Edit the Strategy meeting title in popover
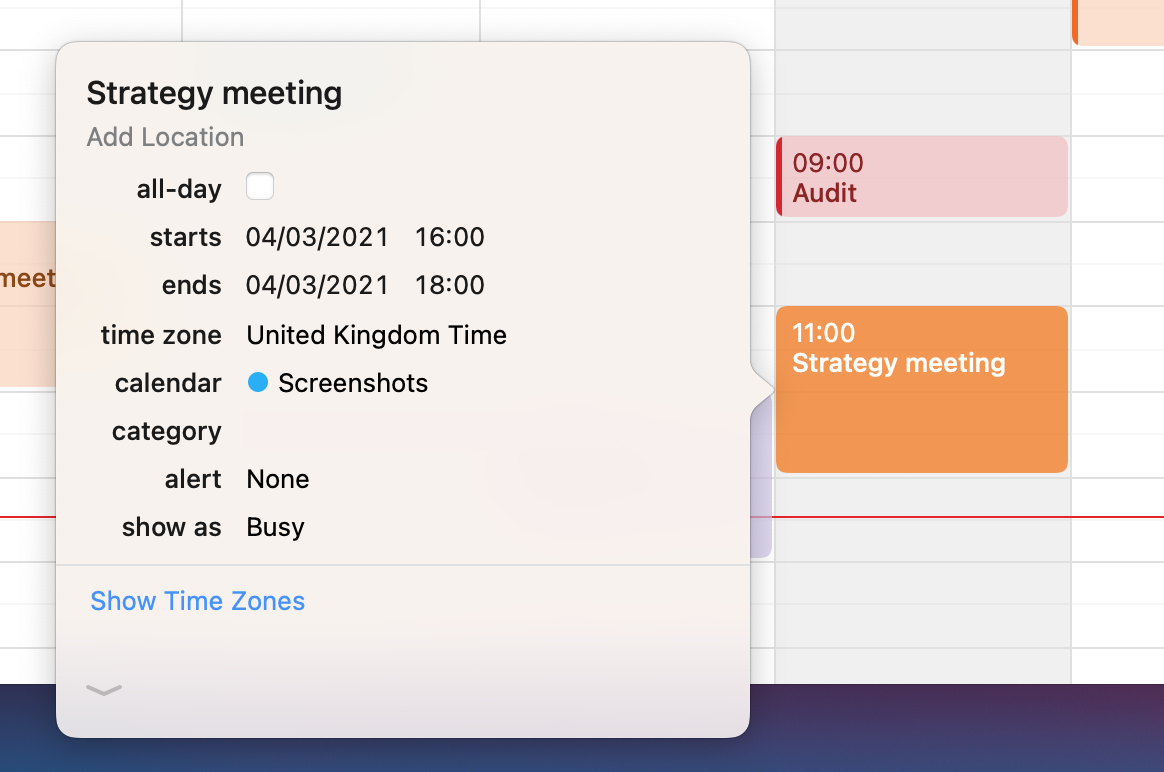Image resolution: width=1164 pixels, height=772 pixels. point(215,94)
